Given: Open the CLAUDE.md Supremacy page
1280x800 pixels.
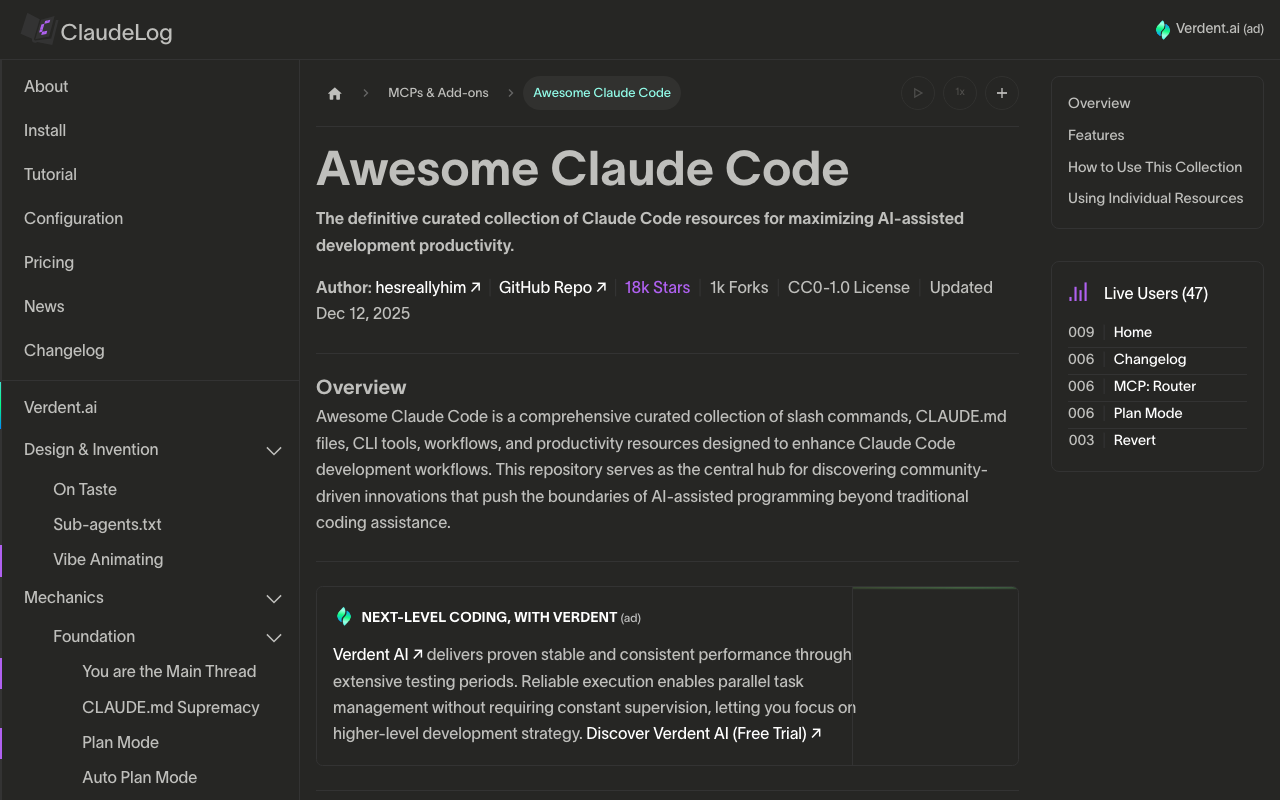Looking at the screenshot, I should pos(170,707).
